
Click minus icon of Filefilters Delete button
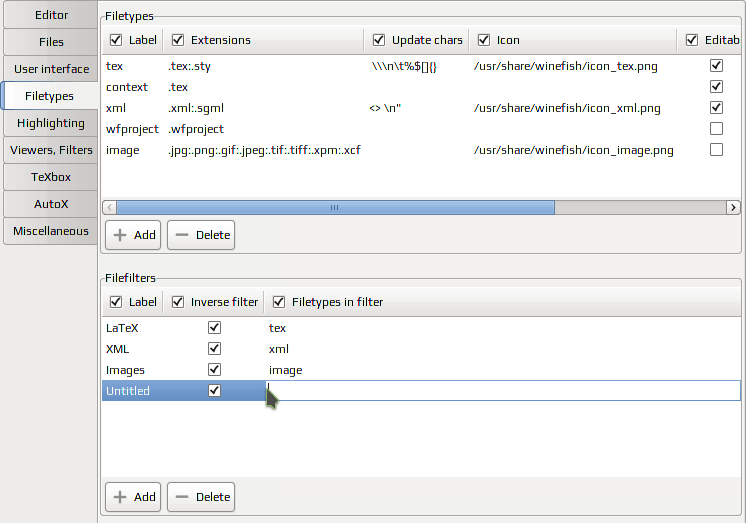182,497
